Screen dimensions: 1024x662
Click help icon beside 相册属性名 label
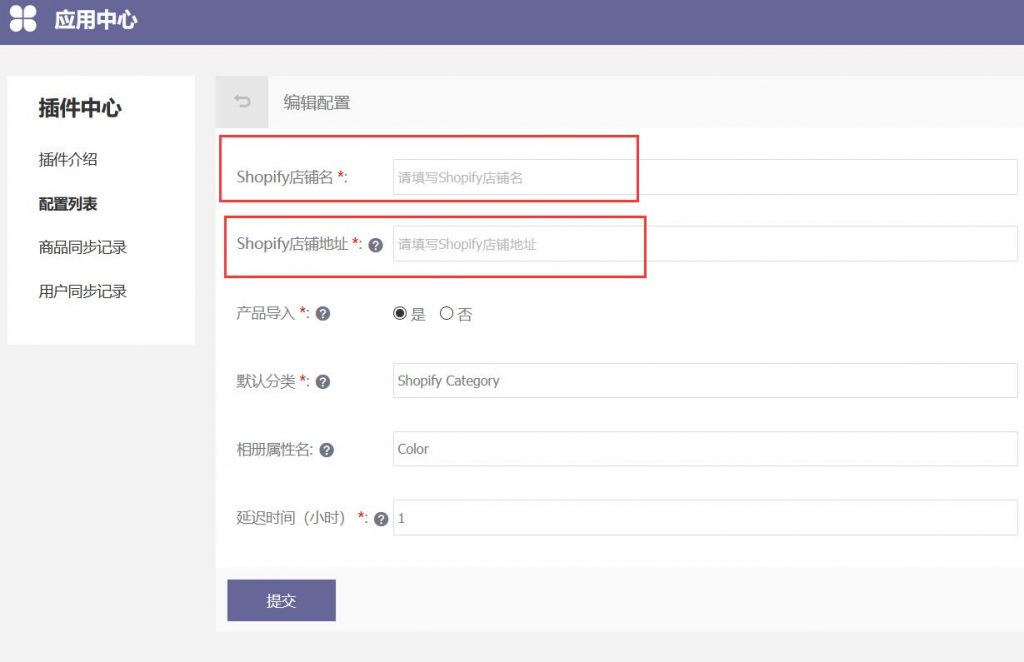326,450
